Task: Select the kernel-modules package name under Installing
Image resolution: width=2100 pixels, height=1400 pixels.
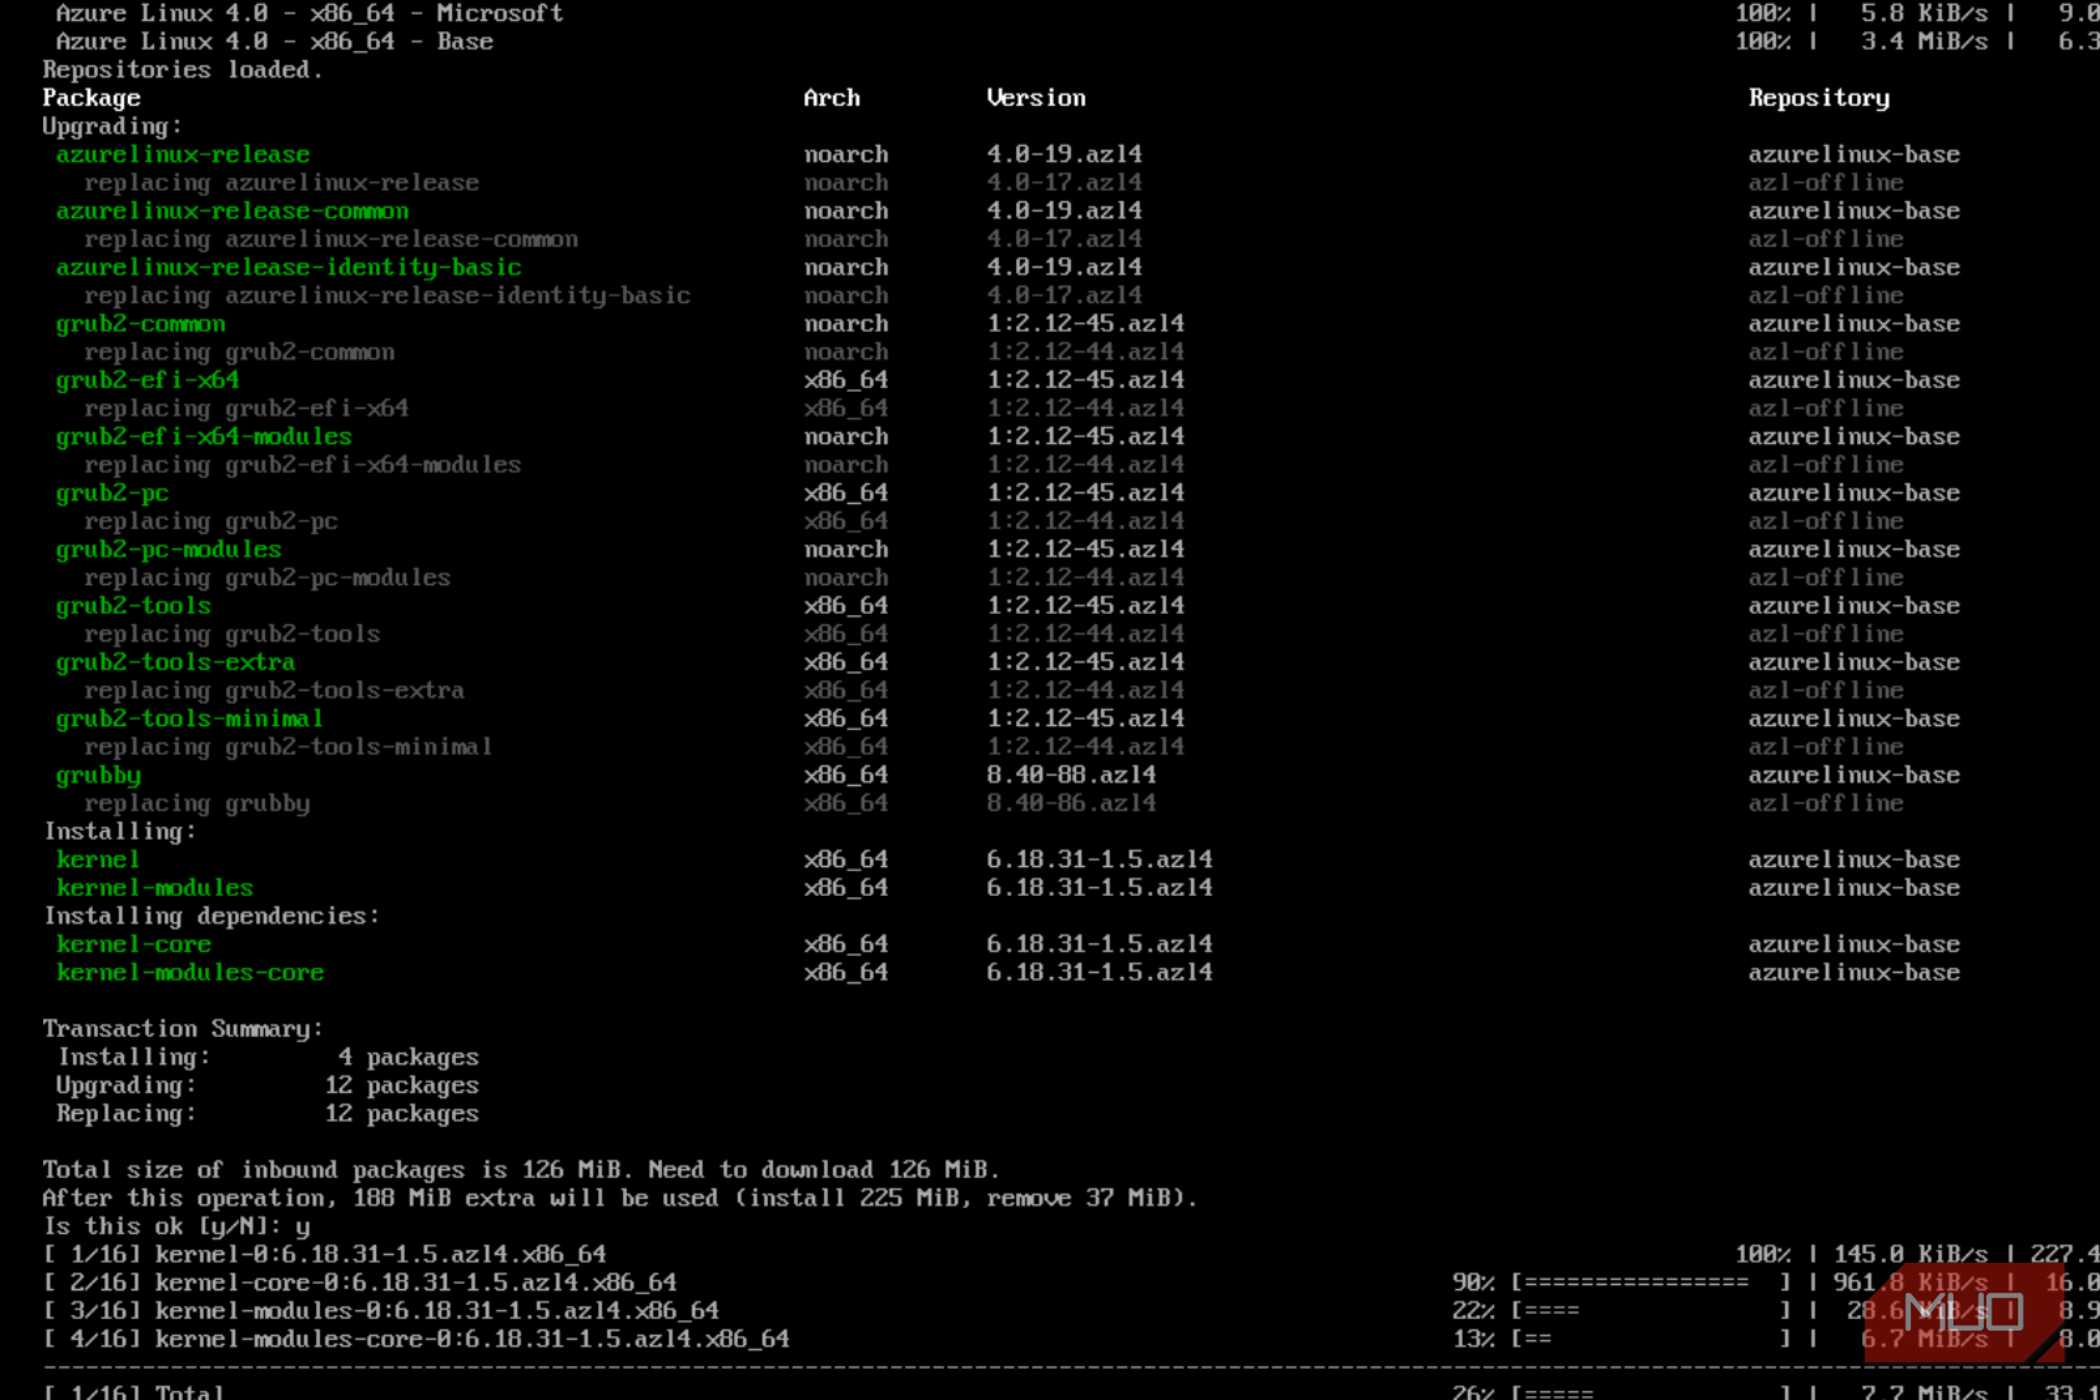Action: [155, 888]
